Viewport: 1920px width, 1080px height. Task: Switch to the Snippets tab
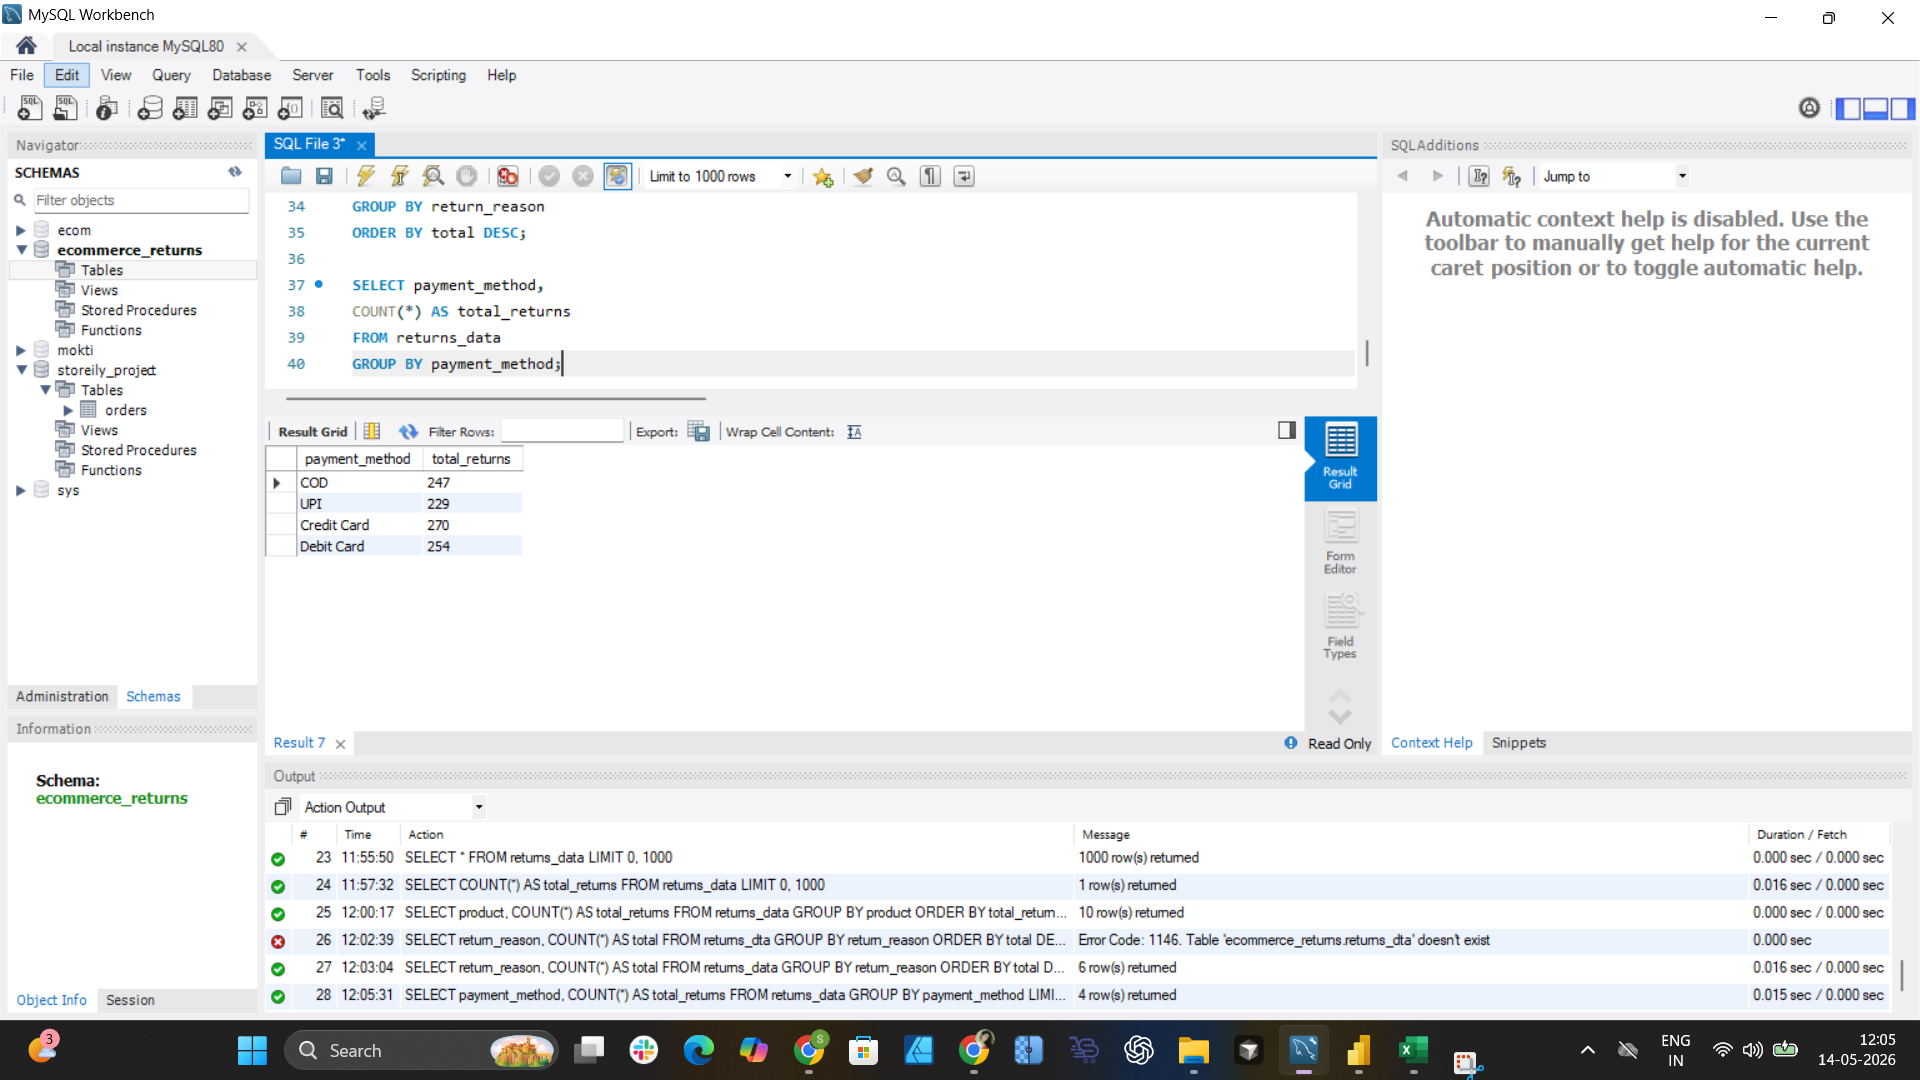[x=1518, y=743]
